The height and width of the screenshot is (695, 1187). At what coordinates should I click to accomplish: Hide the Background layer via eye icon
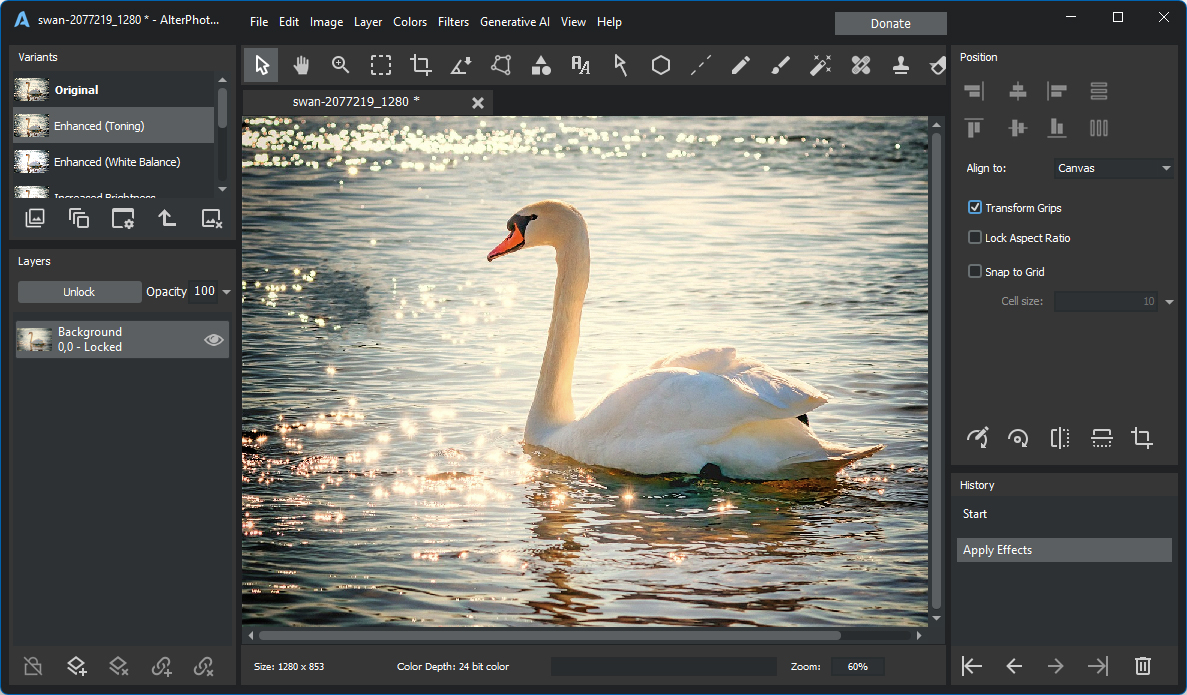(213, 340)
